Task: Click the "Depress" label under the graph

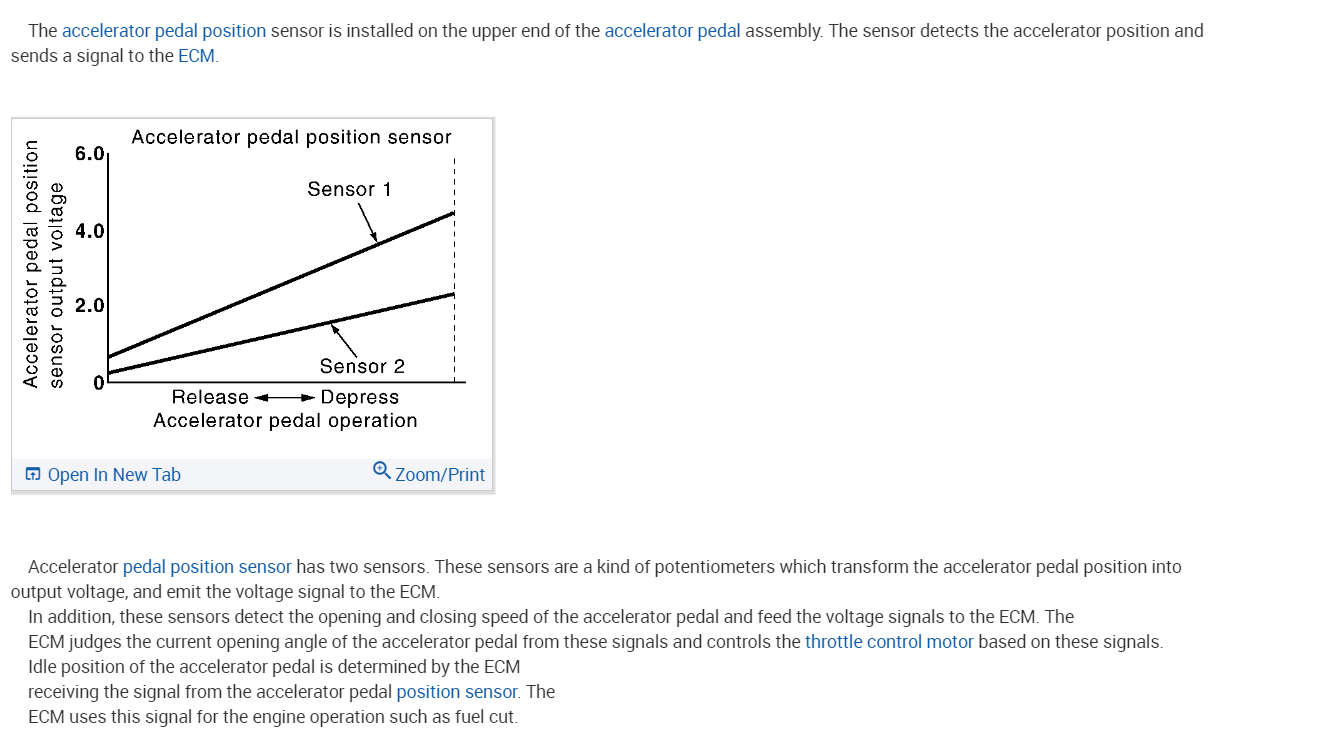Action: [x=360, y=397]
